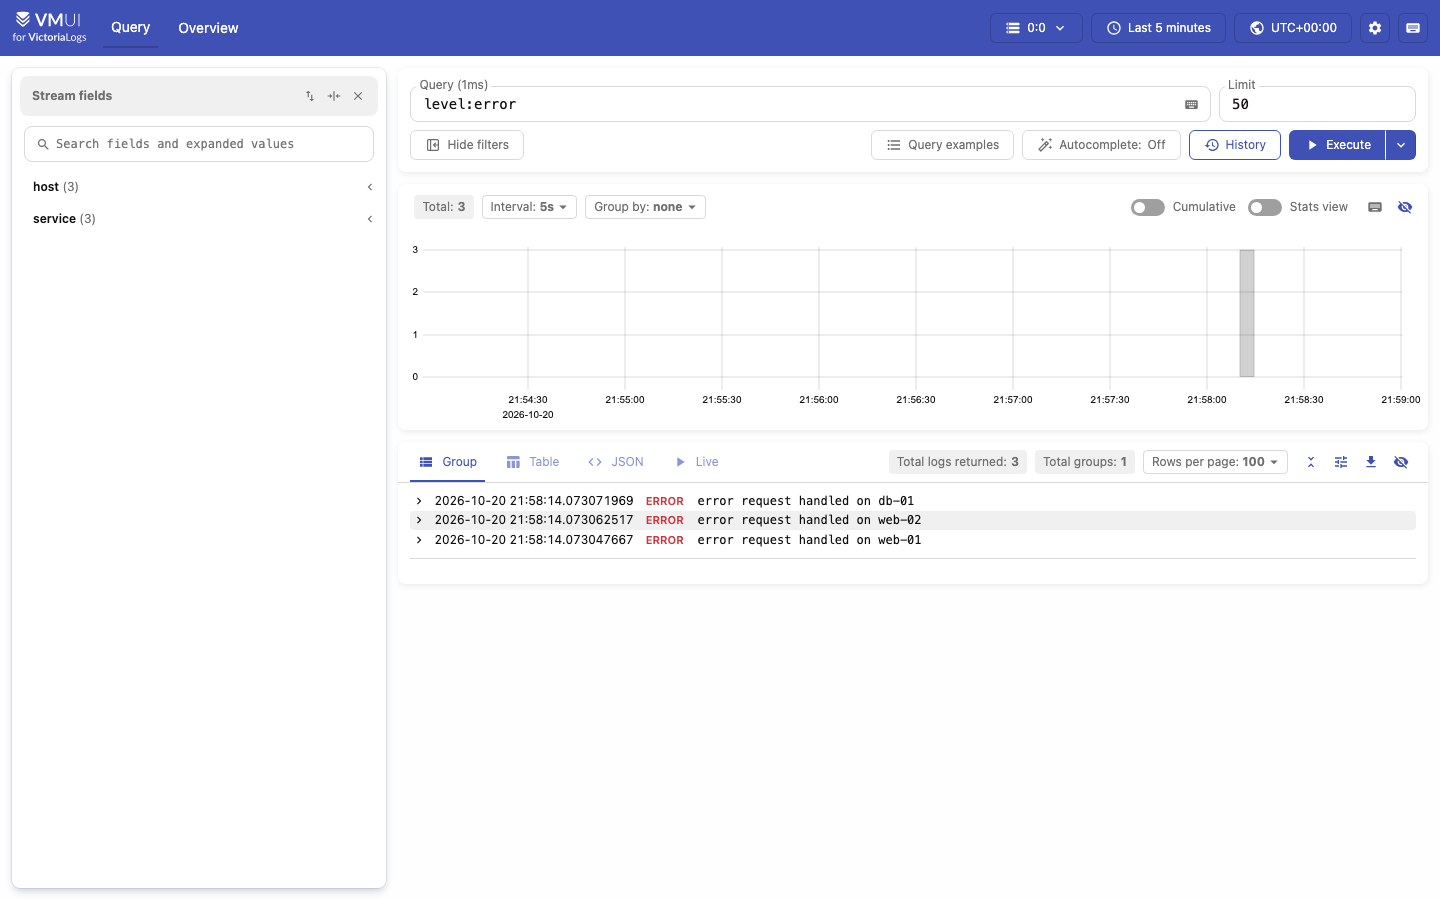Hide the hits chart with eye icon
1440x900 pixels.
[1405, 207]
